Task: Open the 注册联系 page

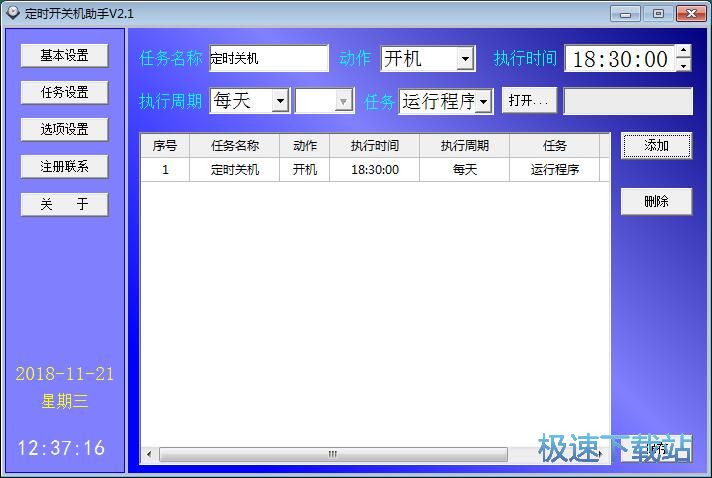Action: point(64,167)
